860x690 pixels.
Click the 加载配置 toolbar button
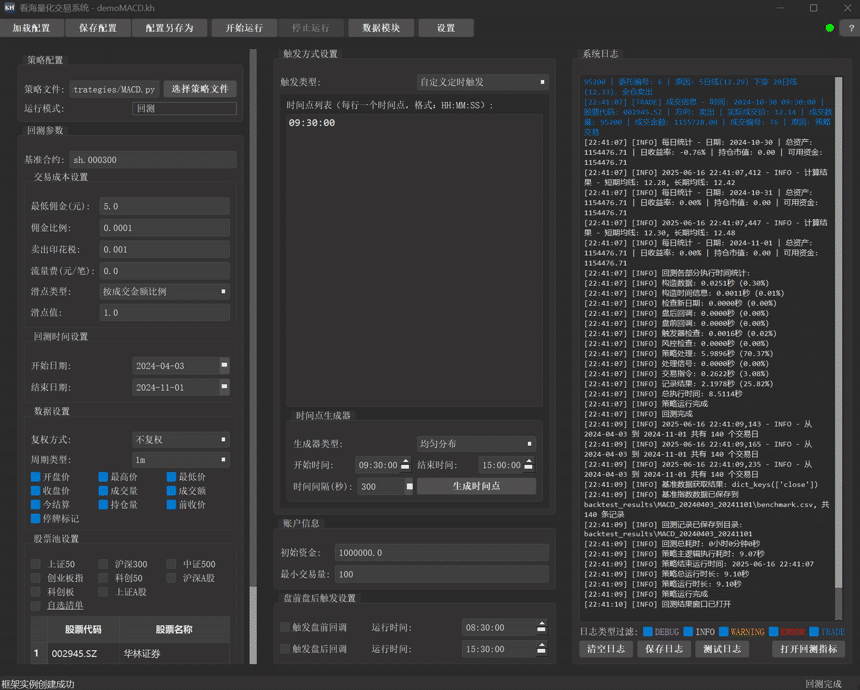point(31,28)
